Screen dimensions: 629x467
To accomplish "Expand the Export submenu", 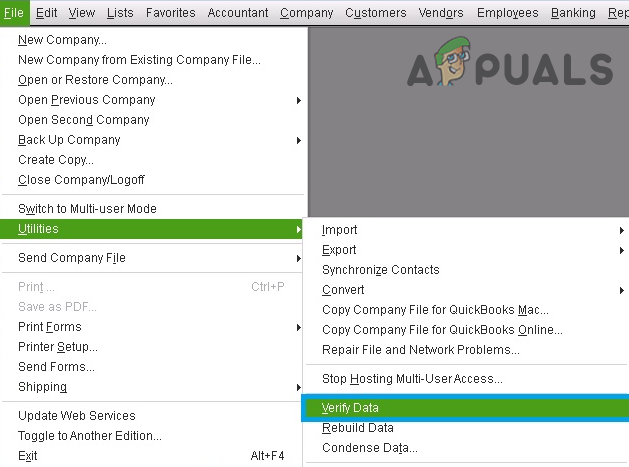I will click(x=339, y=250).
